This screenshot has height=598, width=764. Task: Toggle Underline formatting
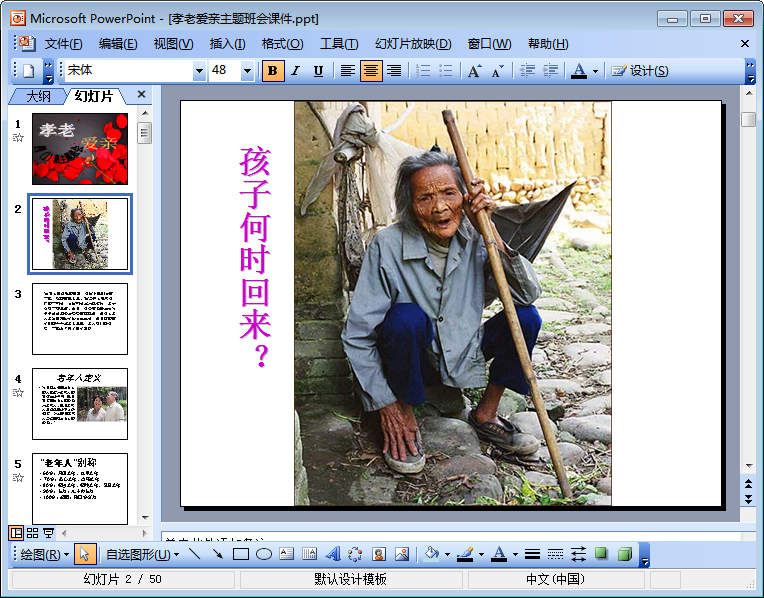(x=318, y=71)
